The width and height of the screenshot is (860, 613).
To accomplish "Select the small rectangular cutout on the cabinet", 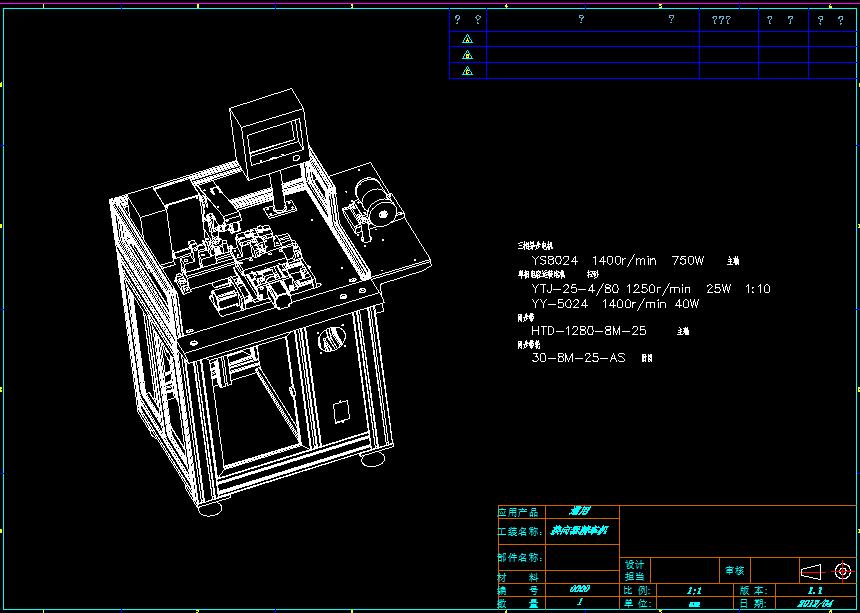I will [341, 411].
